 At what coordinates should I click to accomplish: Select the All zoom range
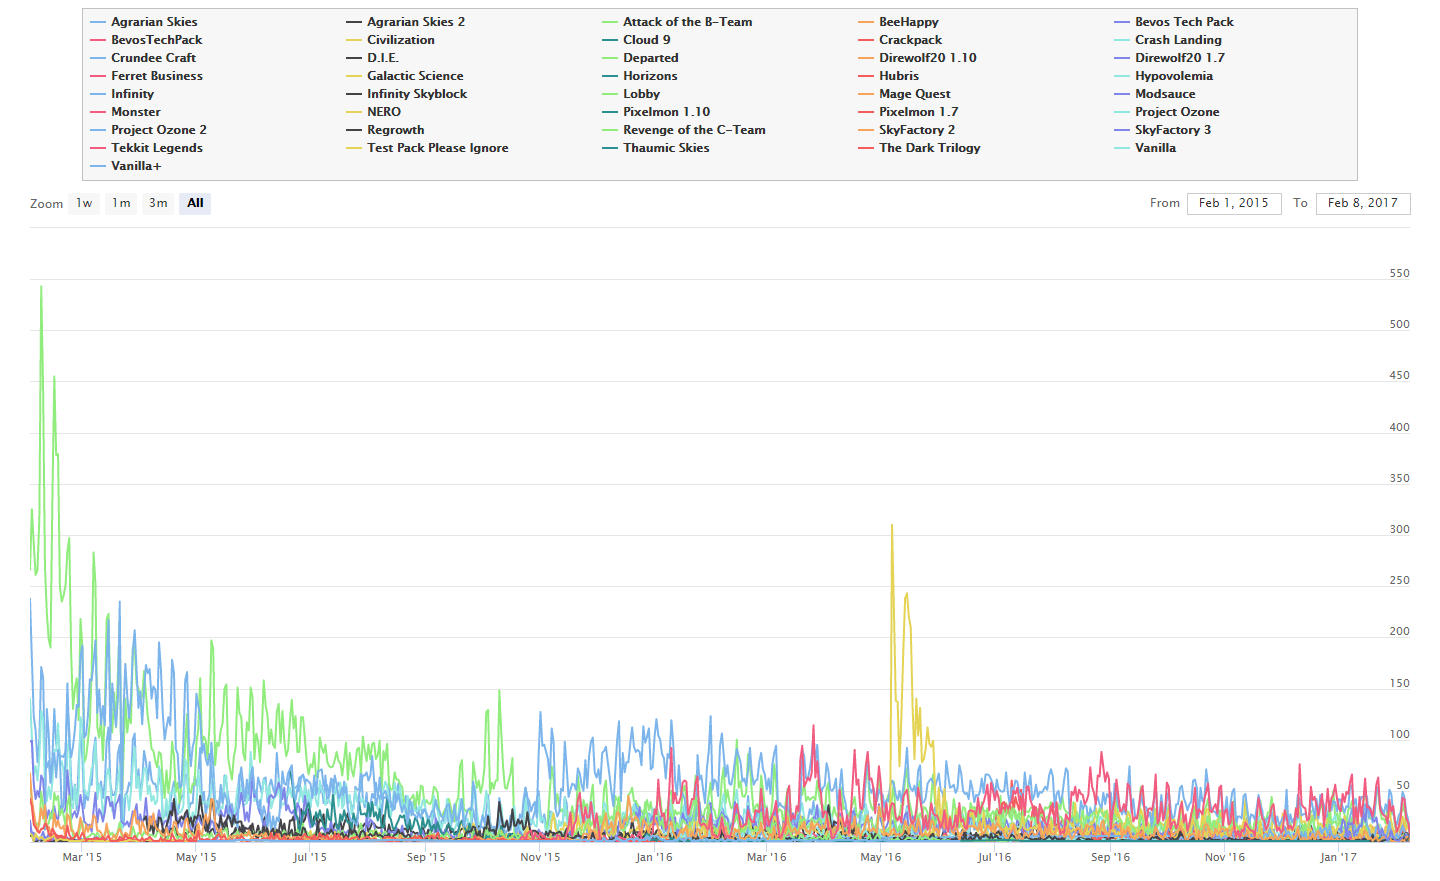click(195, 203)
